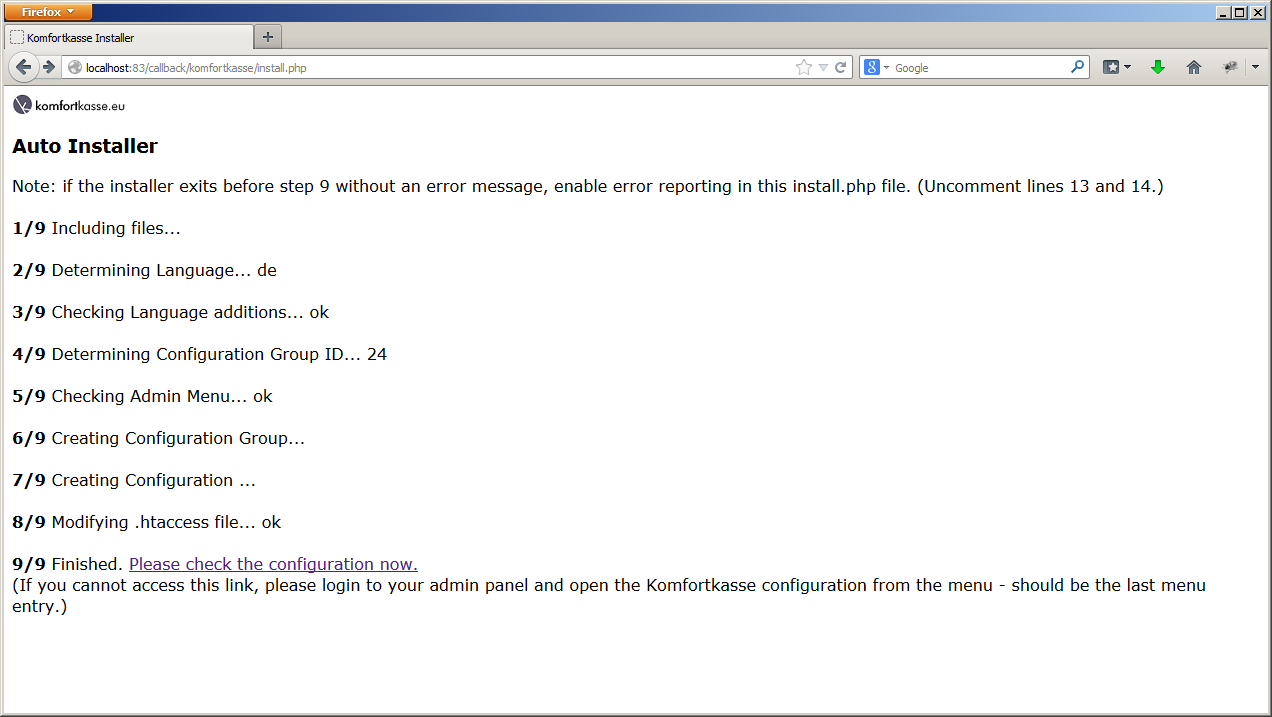The image size is (1272, 717).
Task: Open the Google search engine selector
Action: pos(876,67)
